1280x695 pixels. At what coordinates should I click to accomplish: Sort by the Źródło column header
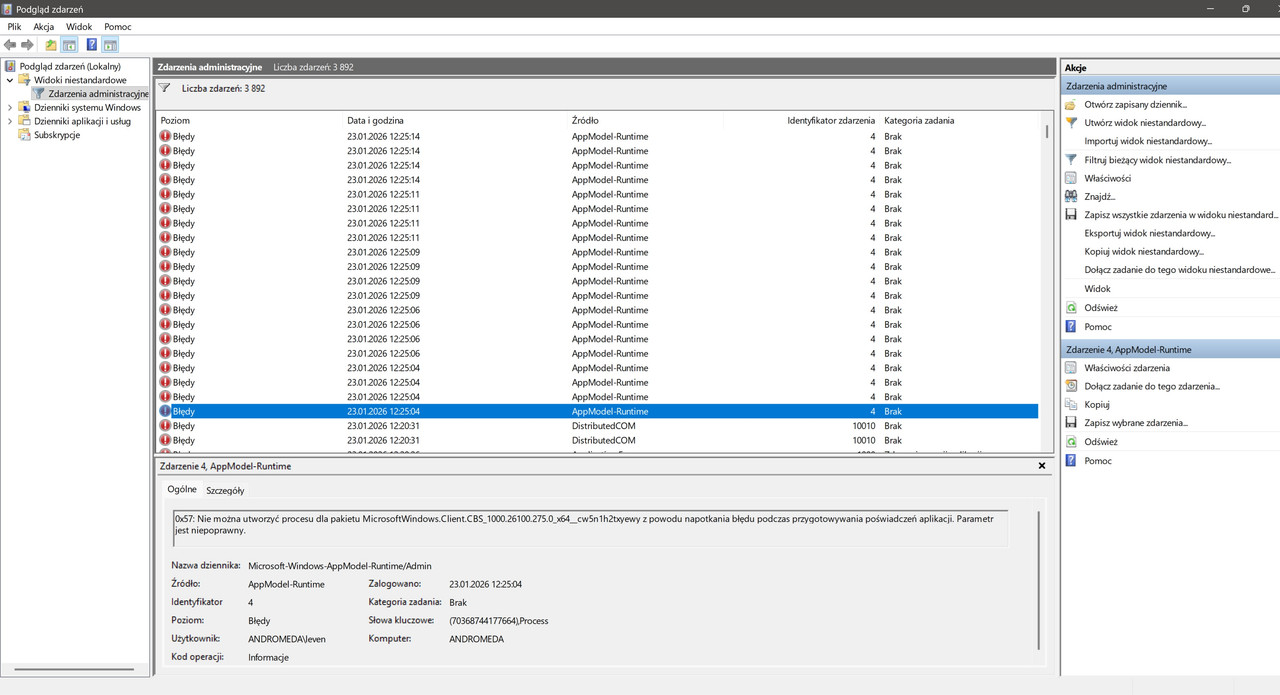coord(586,120)
